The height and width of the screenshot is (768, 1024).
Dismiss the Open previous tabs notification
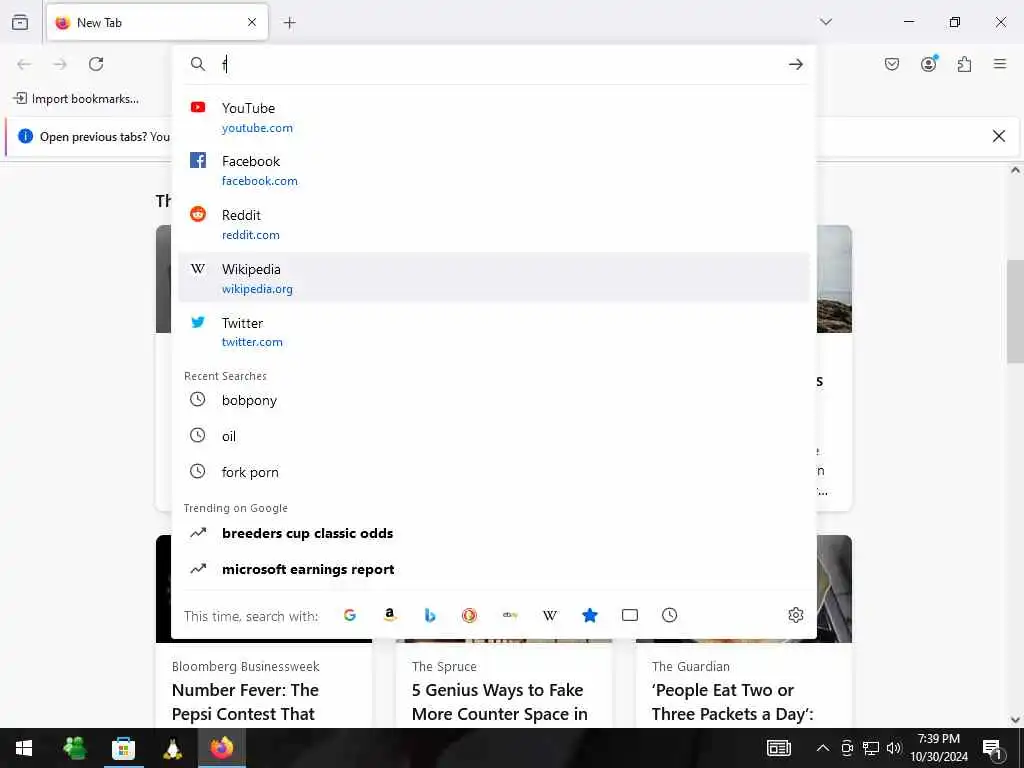point(999,136)
